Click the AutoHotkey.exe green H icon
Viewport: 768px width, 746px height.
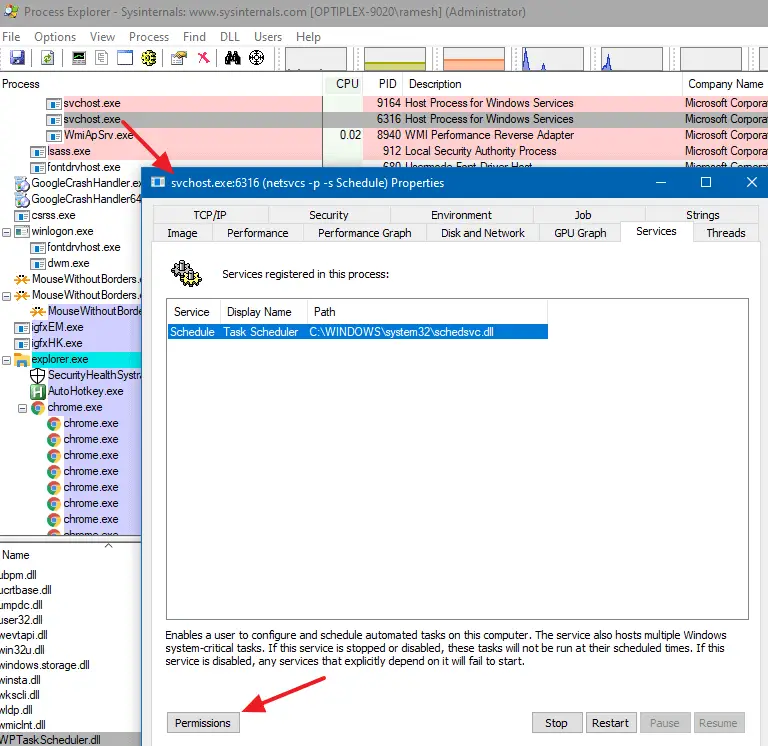38,391
